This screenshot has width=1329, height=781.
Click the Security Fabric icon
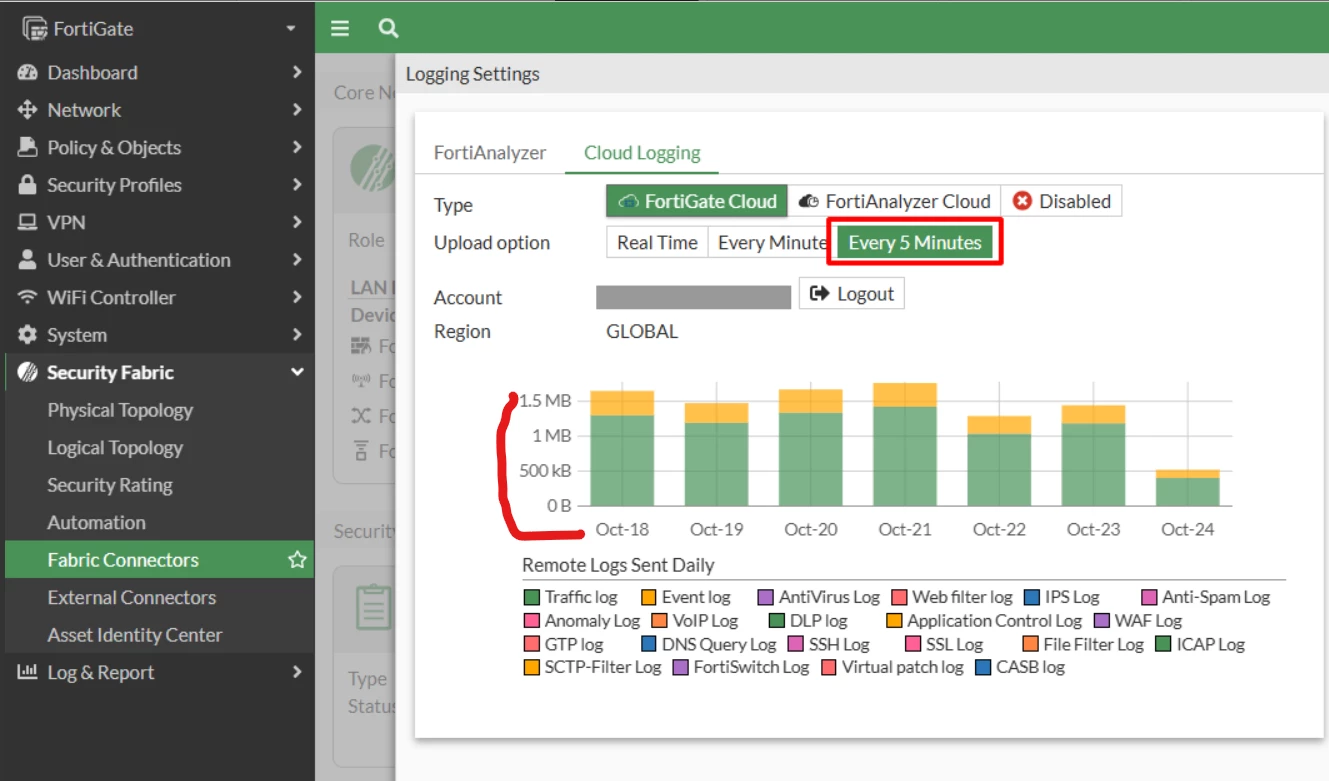click(x=28, y=372)
